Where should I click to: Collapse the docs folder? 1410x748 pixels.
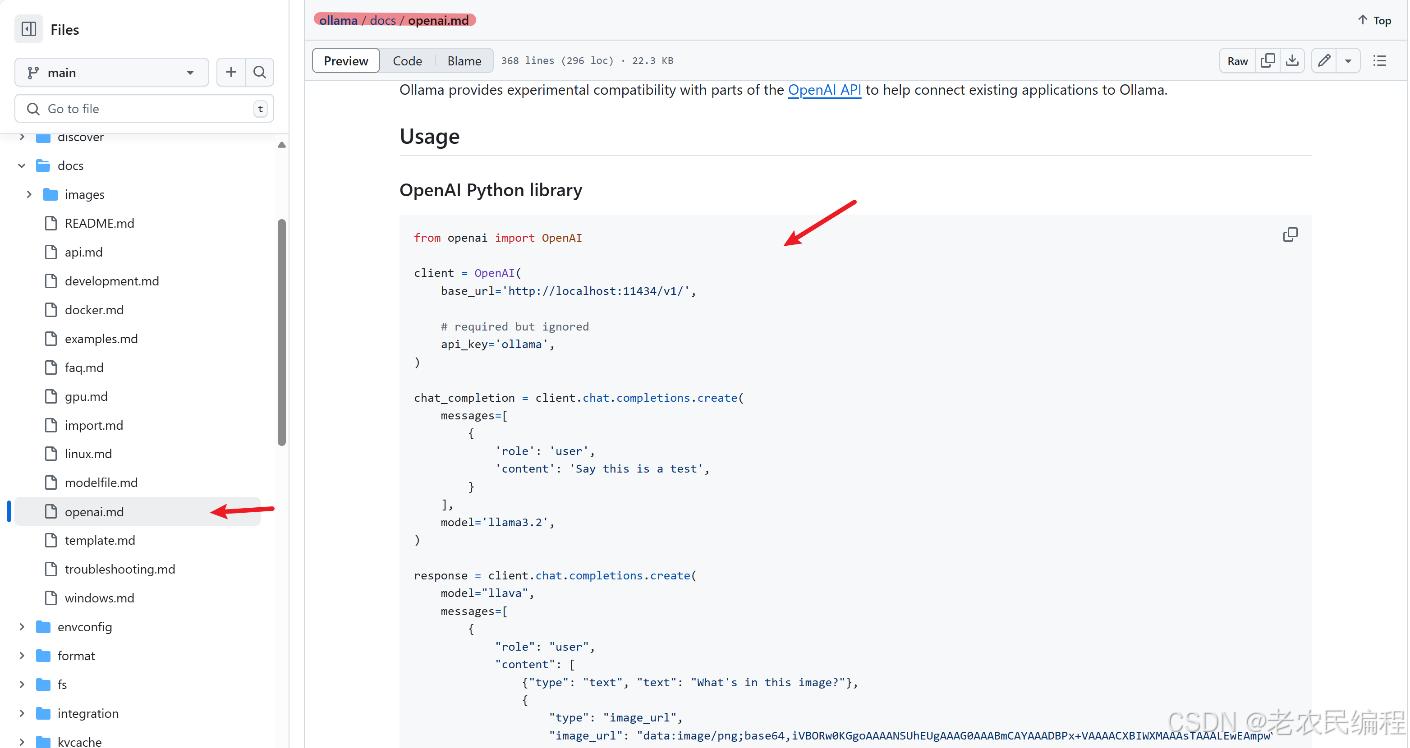pos(21,165)
